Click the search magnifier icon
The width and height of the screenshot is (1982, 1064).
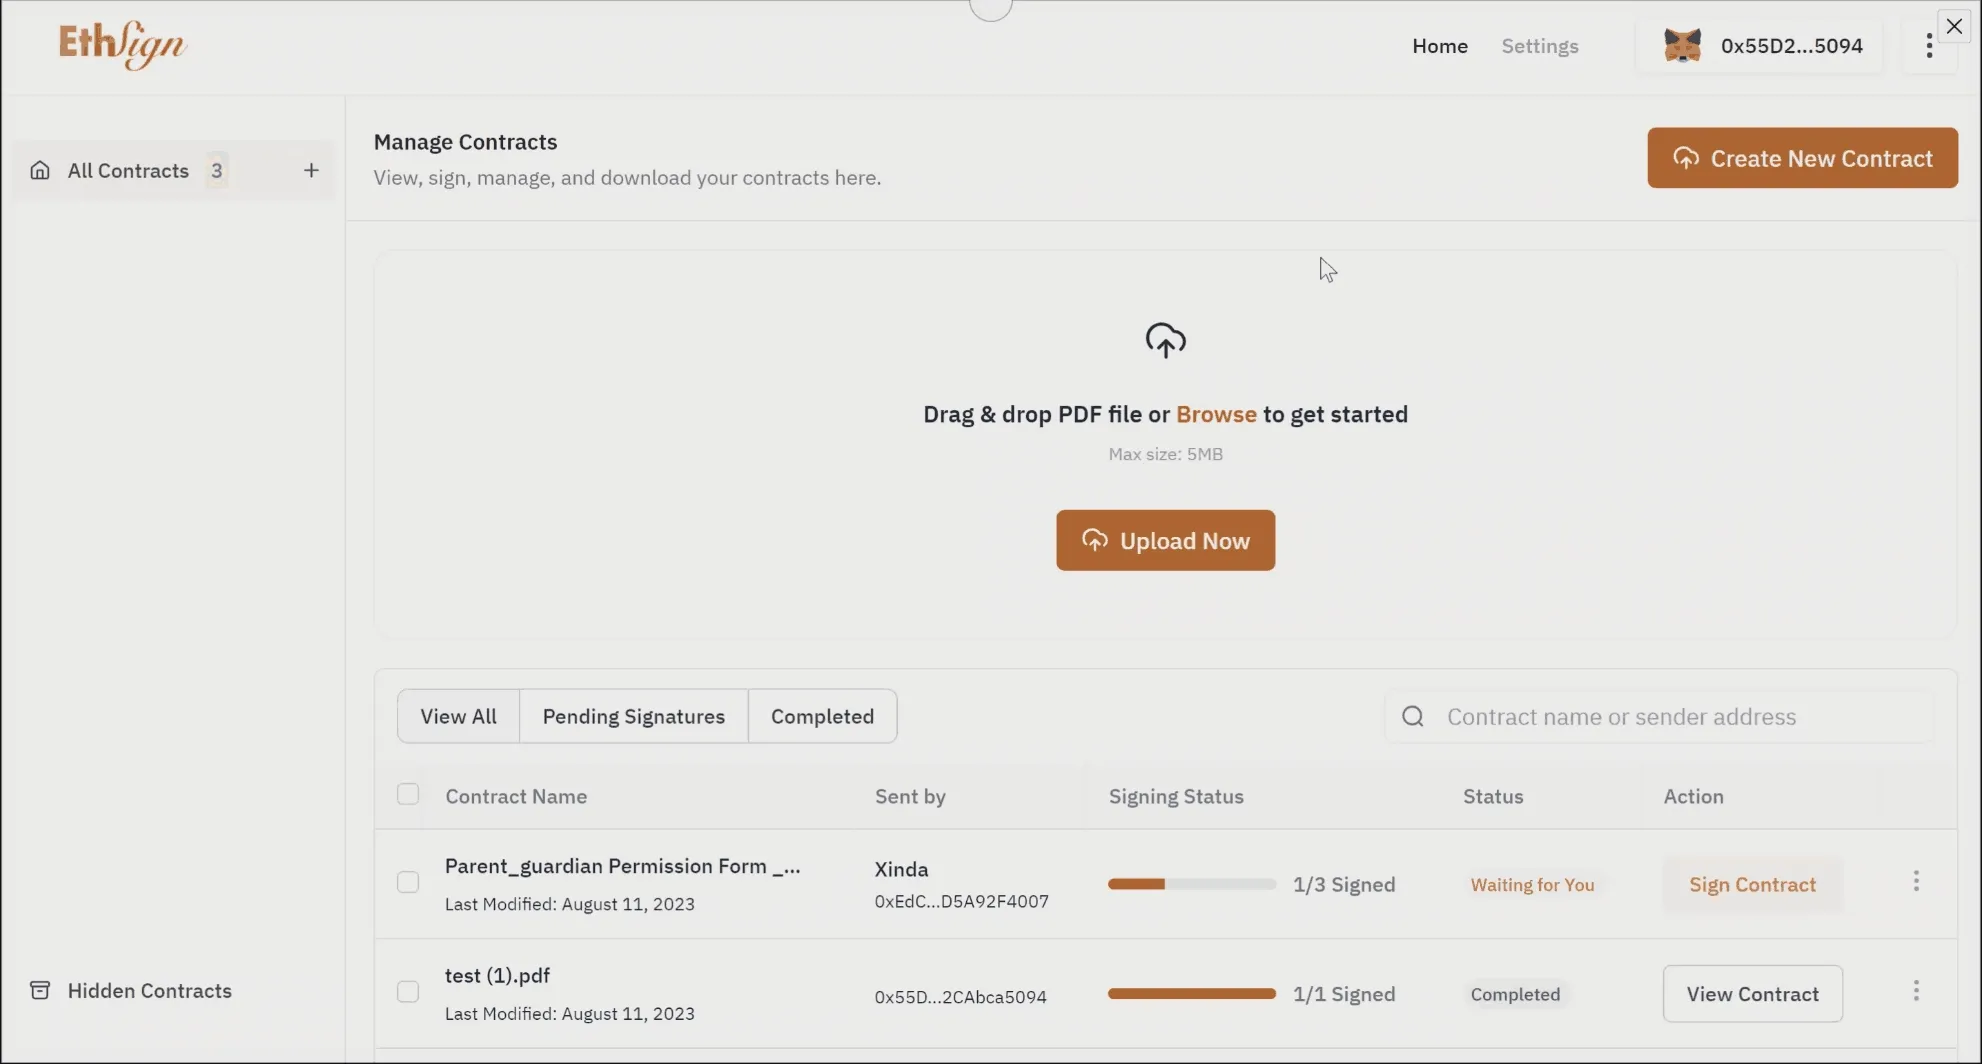tap(1412, 717)
